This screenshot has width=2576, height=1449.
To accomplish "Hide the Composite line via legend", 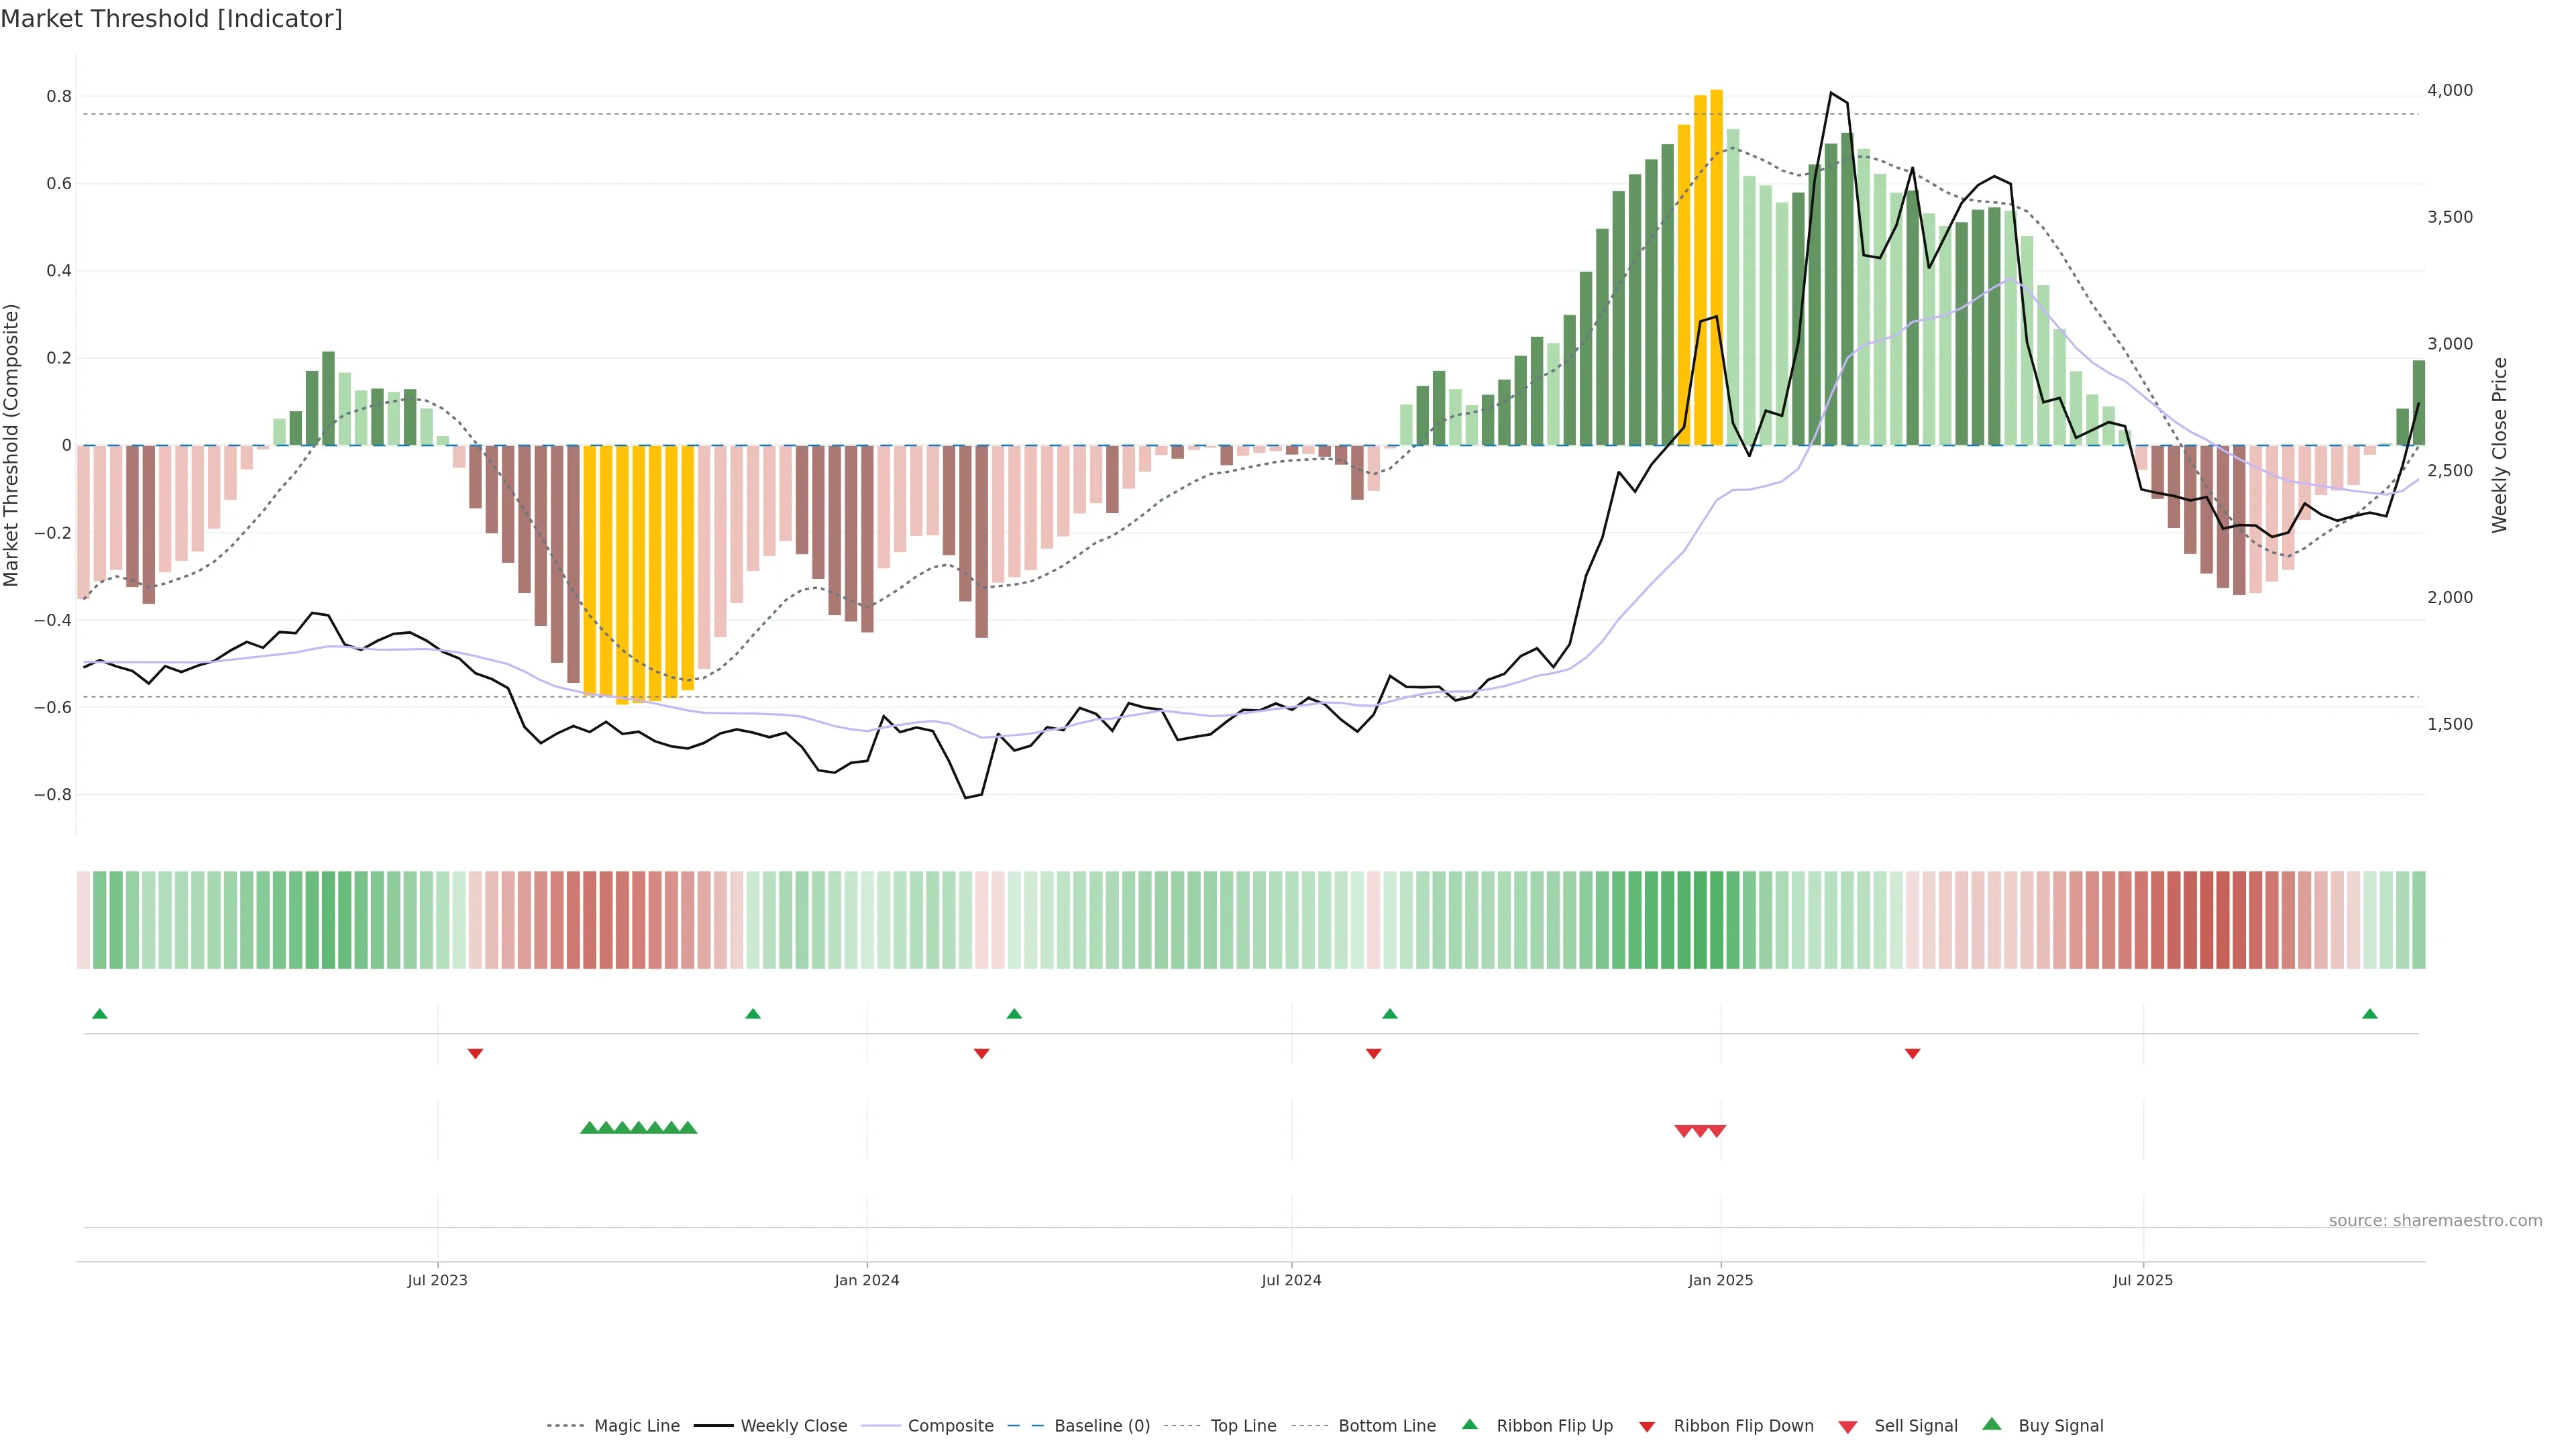I will click(950, 1426).
